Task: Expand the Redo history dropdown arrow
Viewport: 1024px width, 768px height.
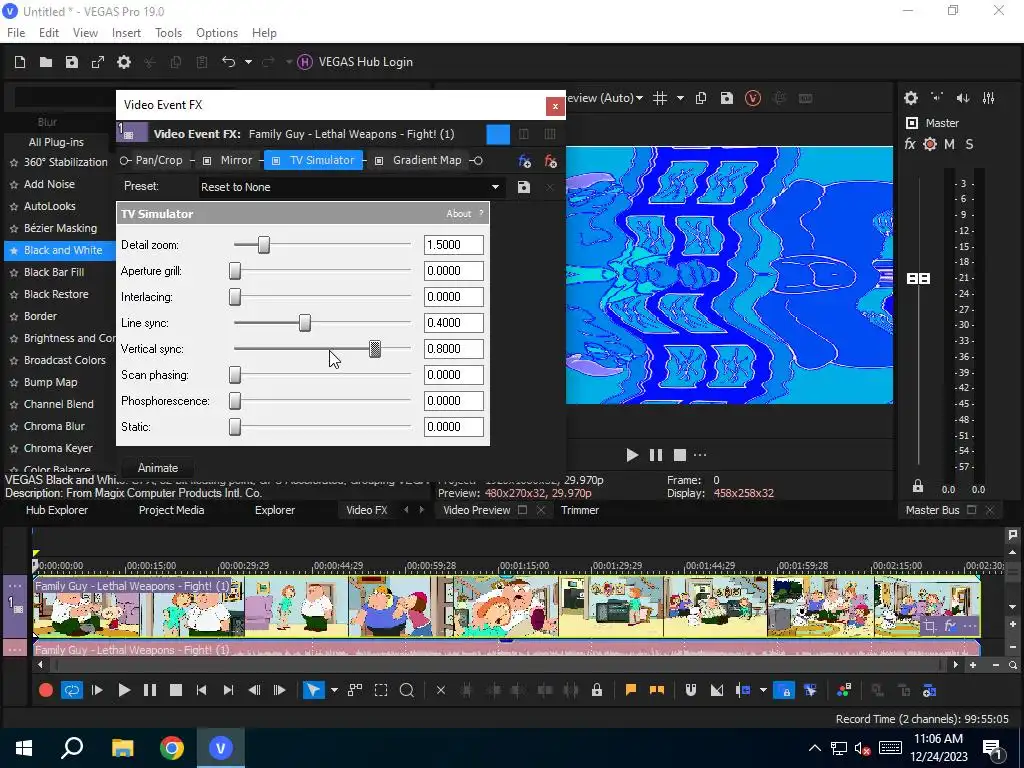Action: tap(289, 62)
